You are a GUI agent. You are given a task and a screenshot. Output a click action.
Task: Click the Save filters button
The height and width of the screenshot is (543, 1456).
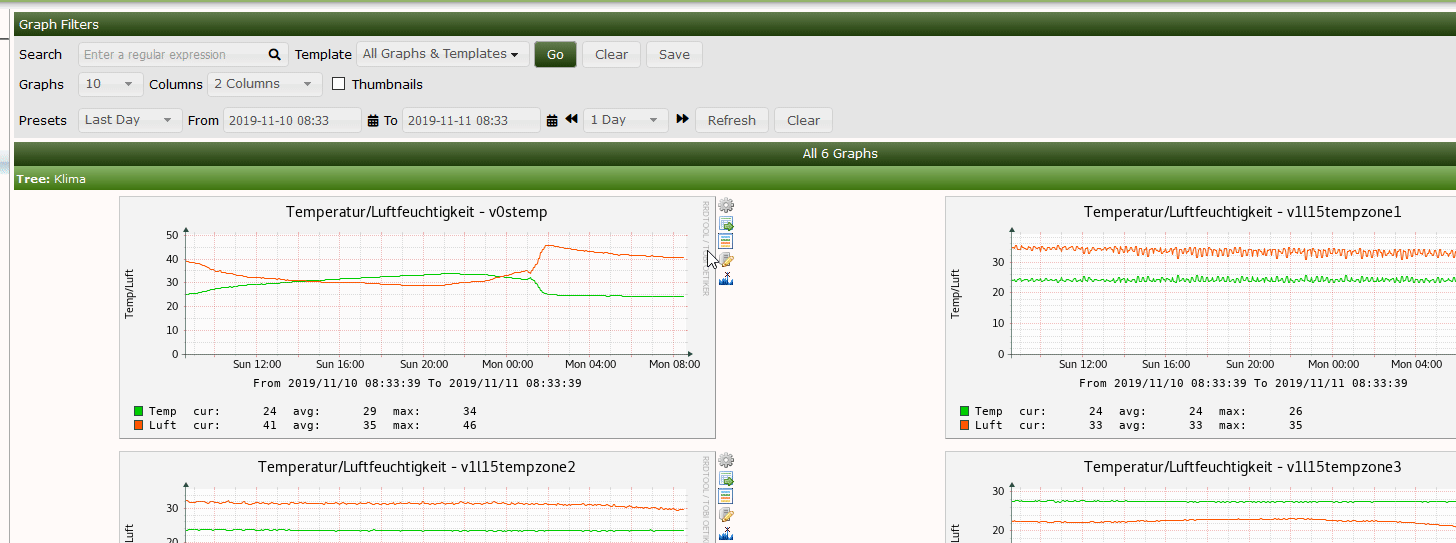pos(674,54)
